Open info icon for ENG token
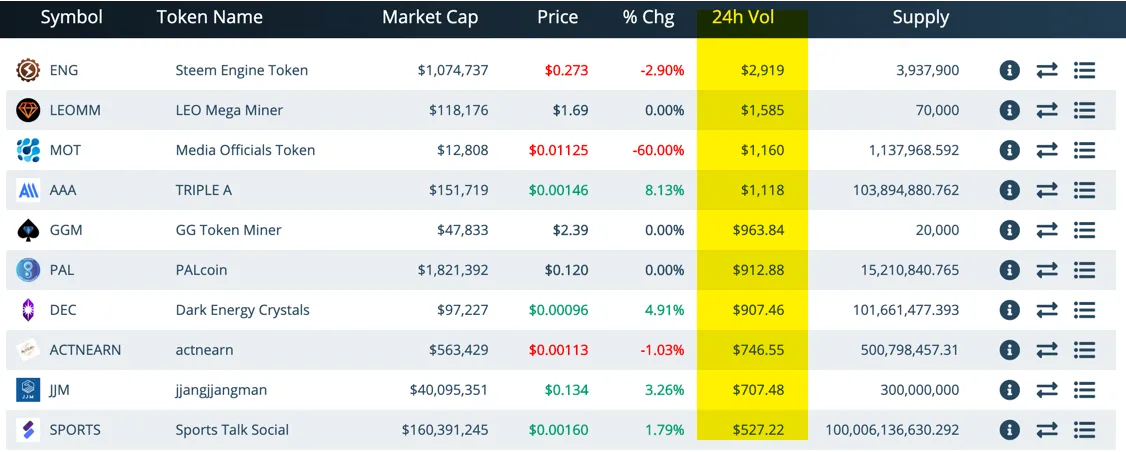This screenshot has width=1126, height=452. [1010, 70]
